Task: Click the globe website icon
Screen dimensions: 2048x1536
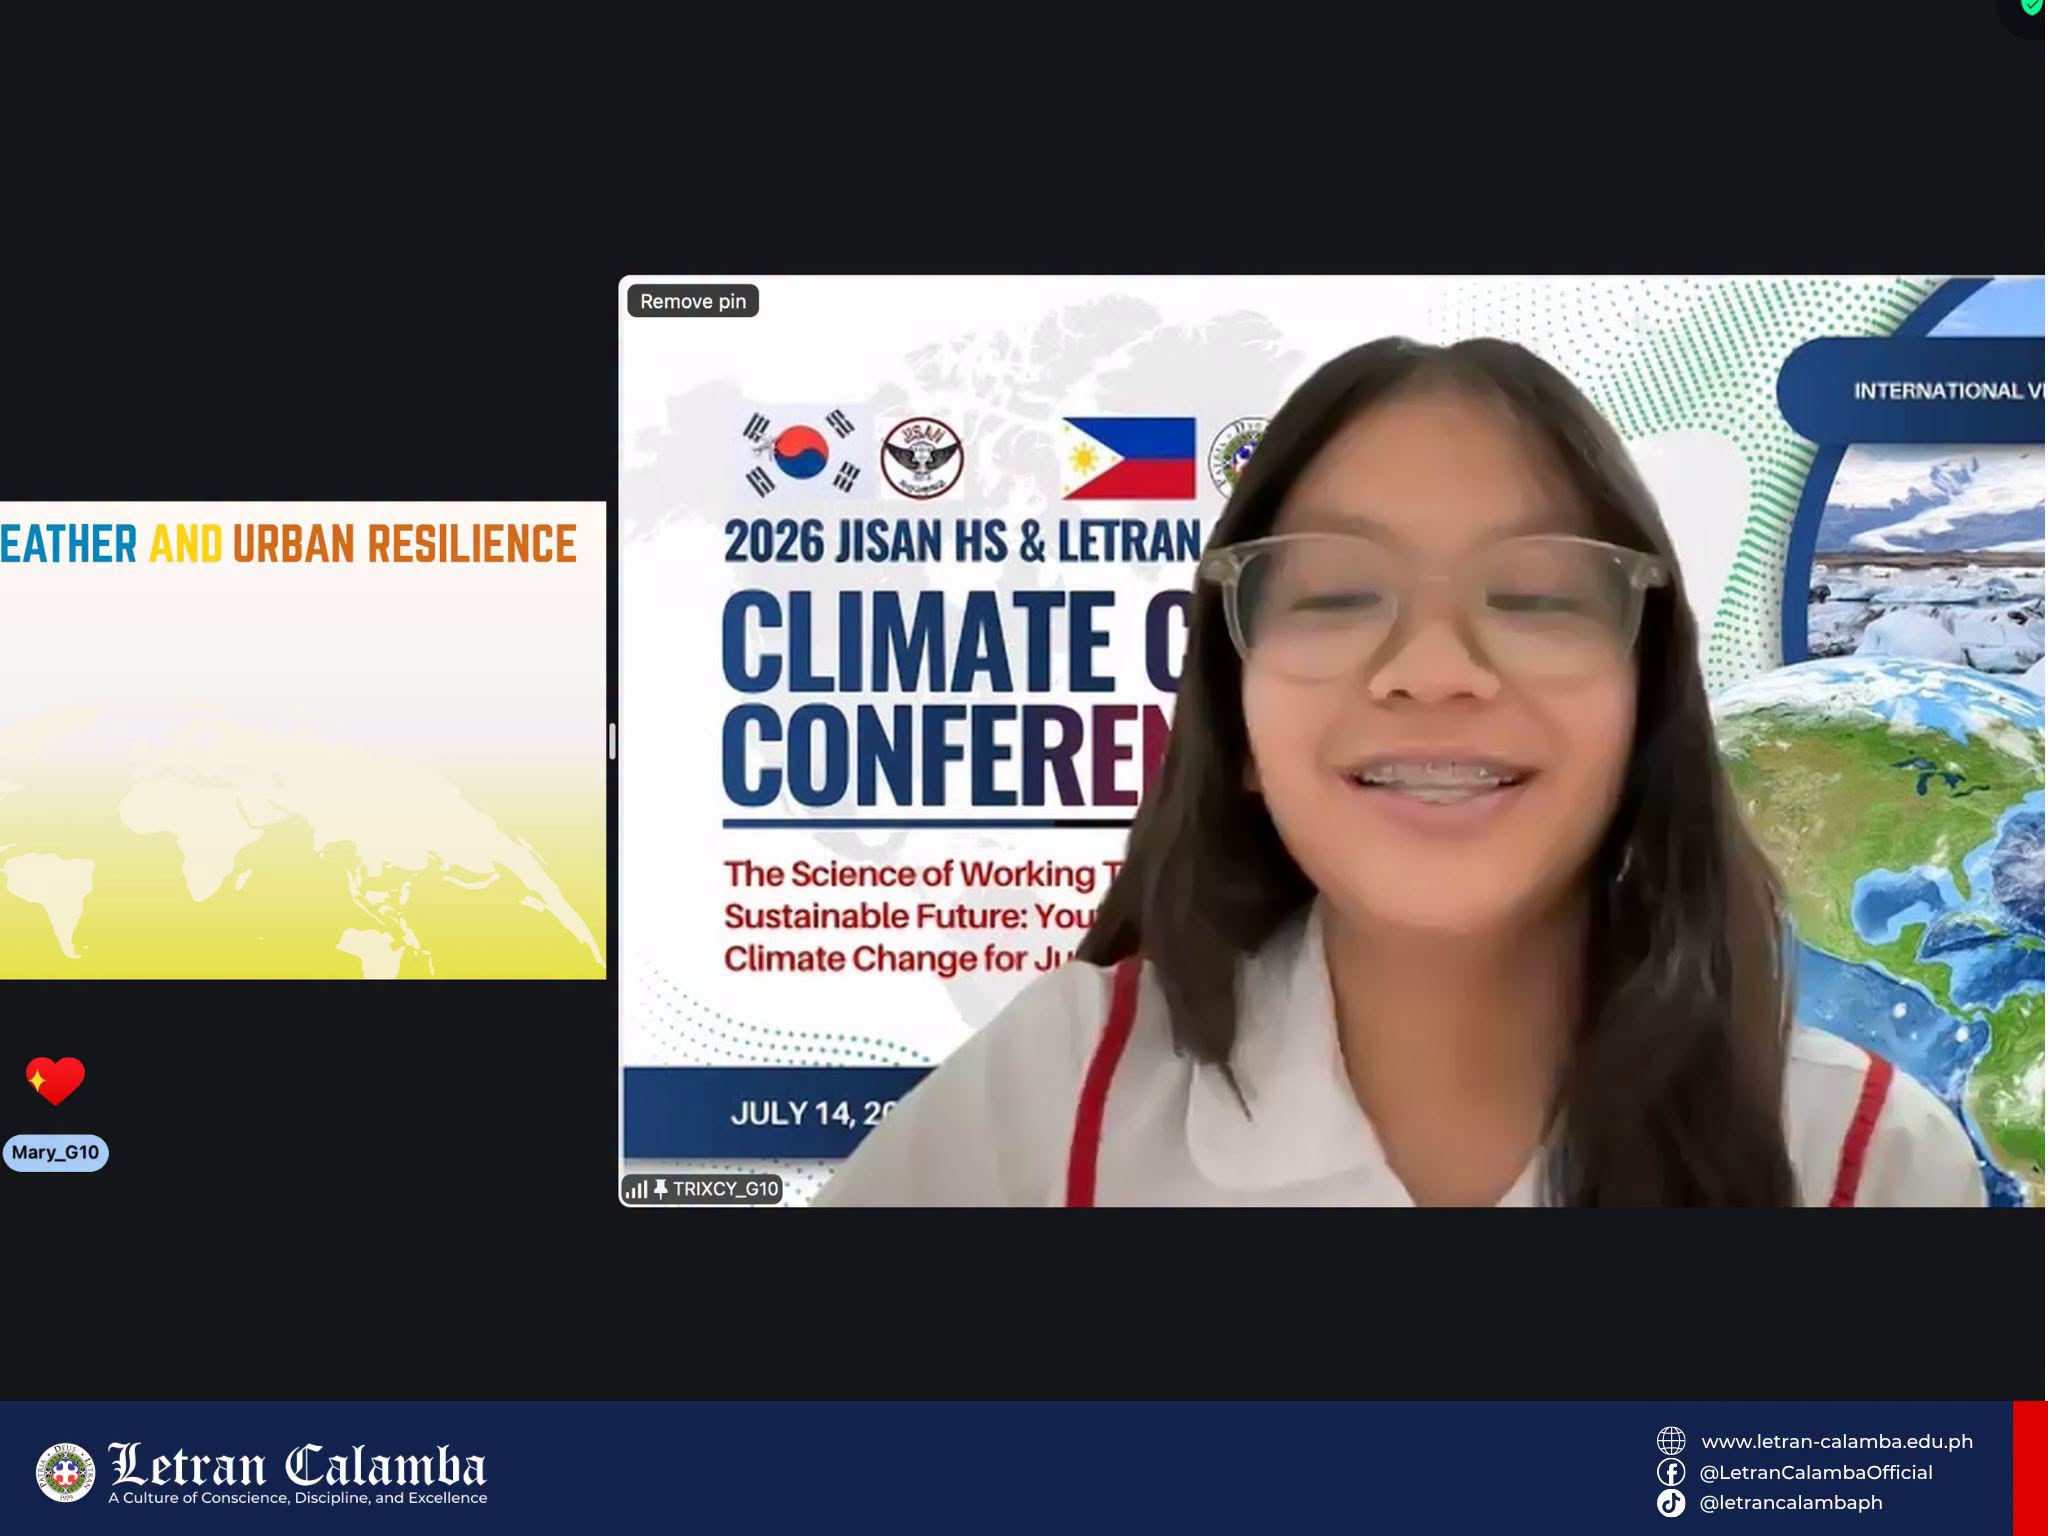Action: click(1671, 1441)
